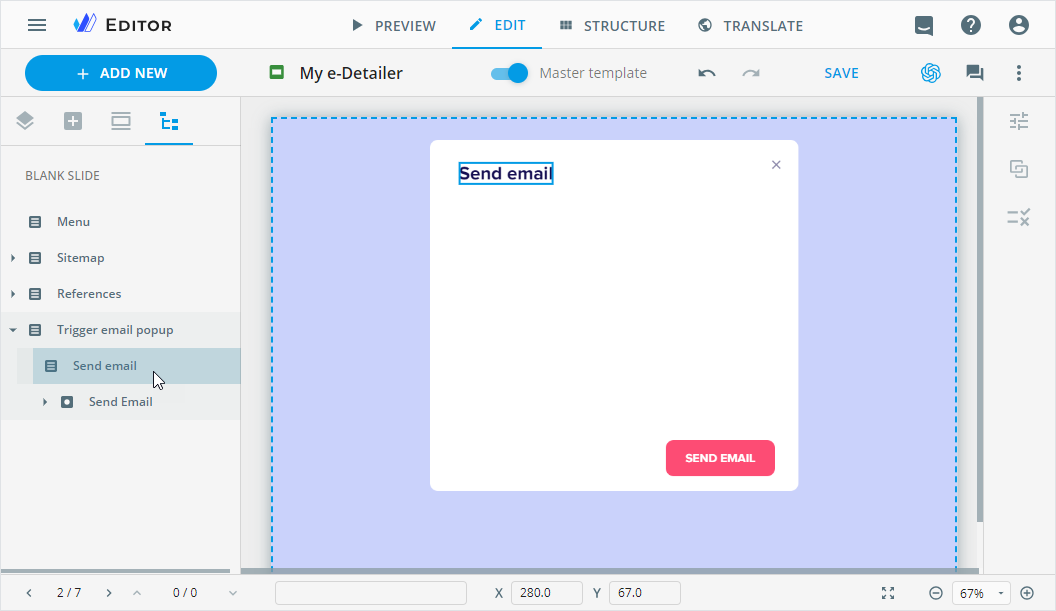Open the properties sliders panel on right
The image size is (1056, 611).
(1019, 122)
